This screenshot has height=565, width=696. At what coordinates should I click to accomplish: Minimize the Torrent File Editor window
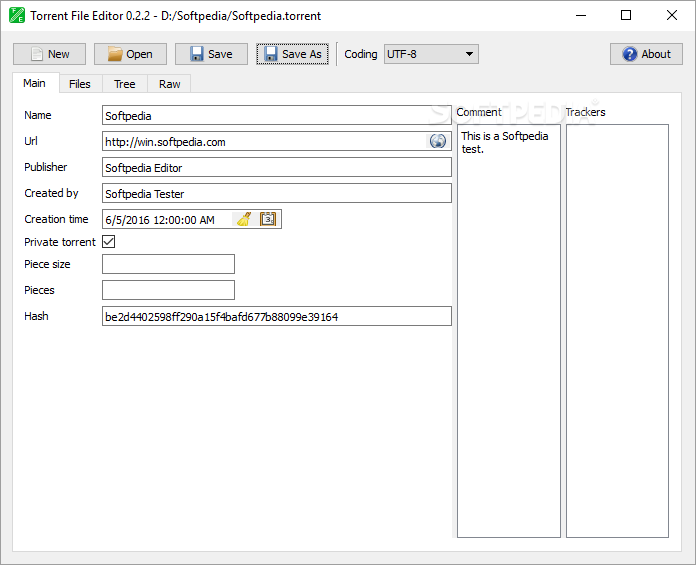[x=581, y=16]
